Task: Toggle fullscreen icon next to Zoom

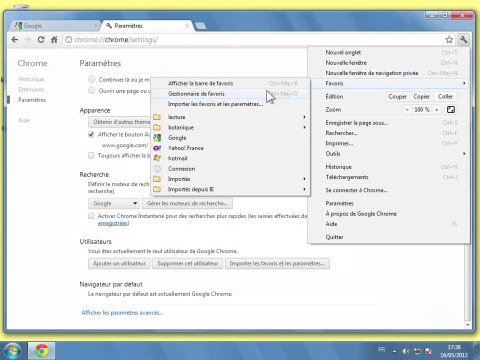Action: 451,110
